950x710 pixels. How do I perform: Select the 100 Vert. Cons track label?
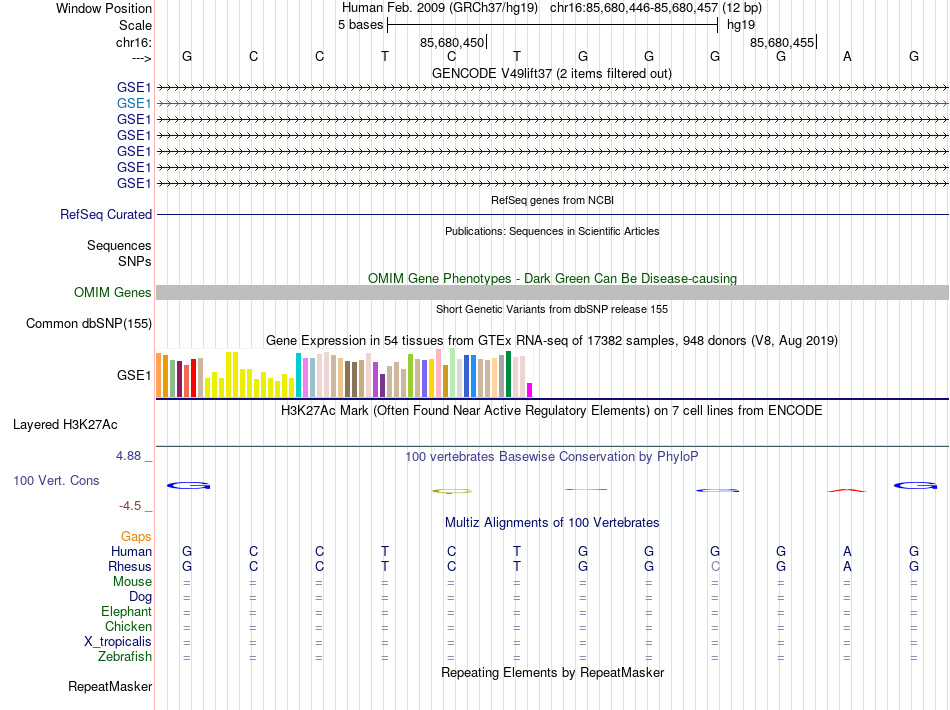(56, 480)
